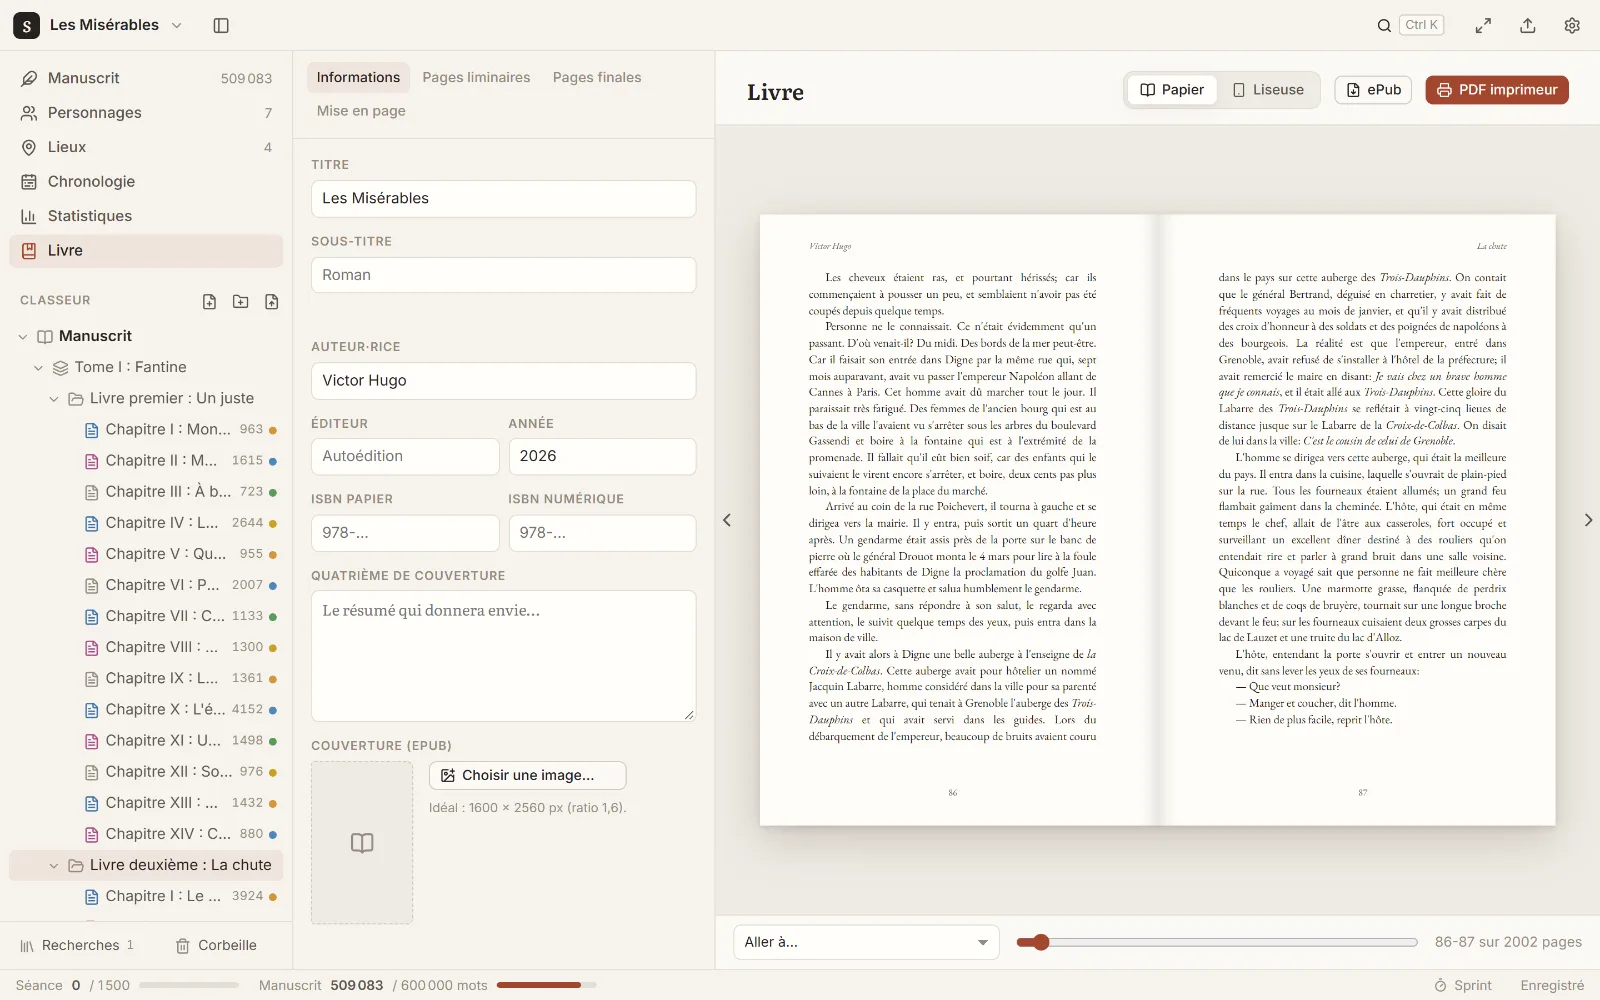Open the search magnifier icon
Screen dimensions: 1600x1000
[x=1384, y=25]
